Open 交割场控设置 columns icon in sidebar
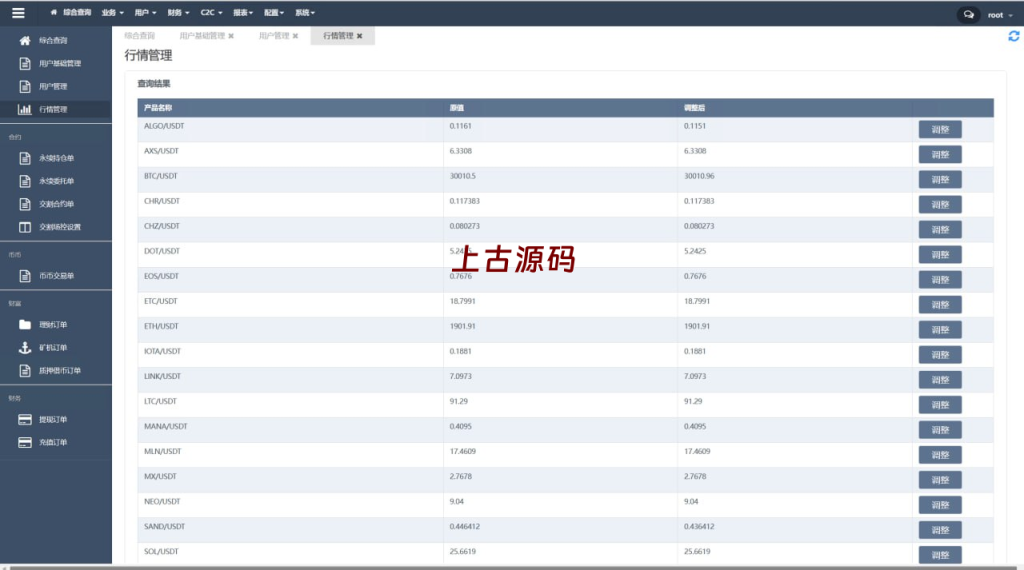This screenshot has width=1024, height=570. [x=25, y=227]
